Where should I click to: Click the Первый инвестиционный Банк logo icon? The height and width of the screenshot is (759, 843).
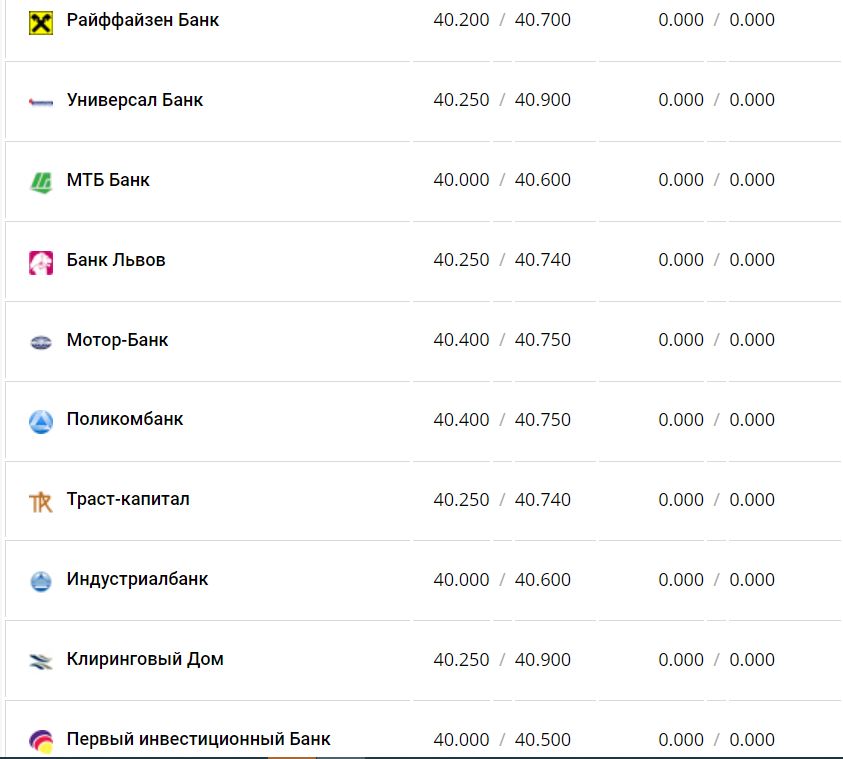coord(40,742)
